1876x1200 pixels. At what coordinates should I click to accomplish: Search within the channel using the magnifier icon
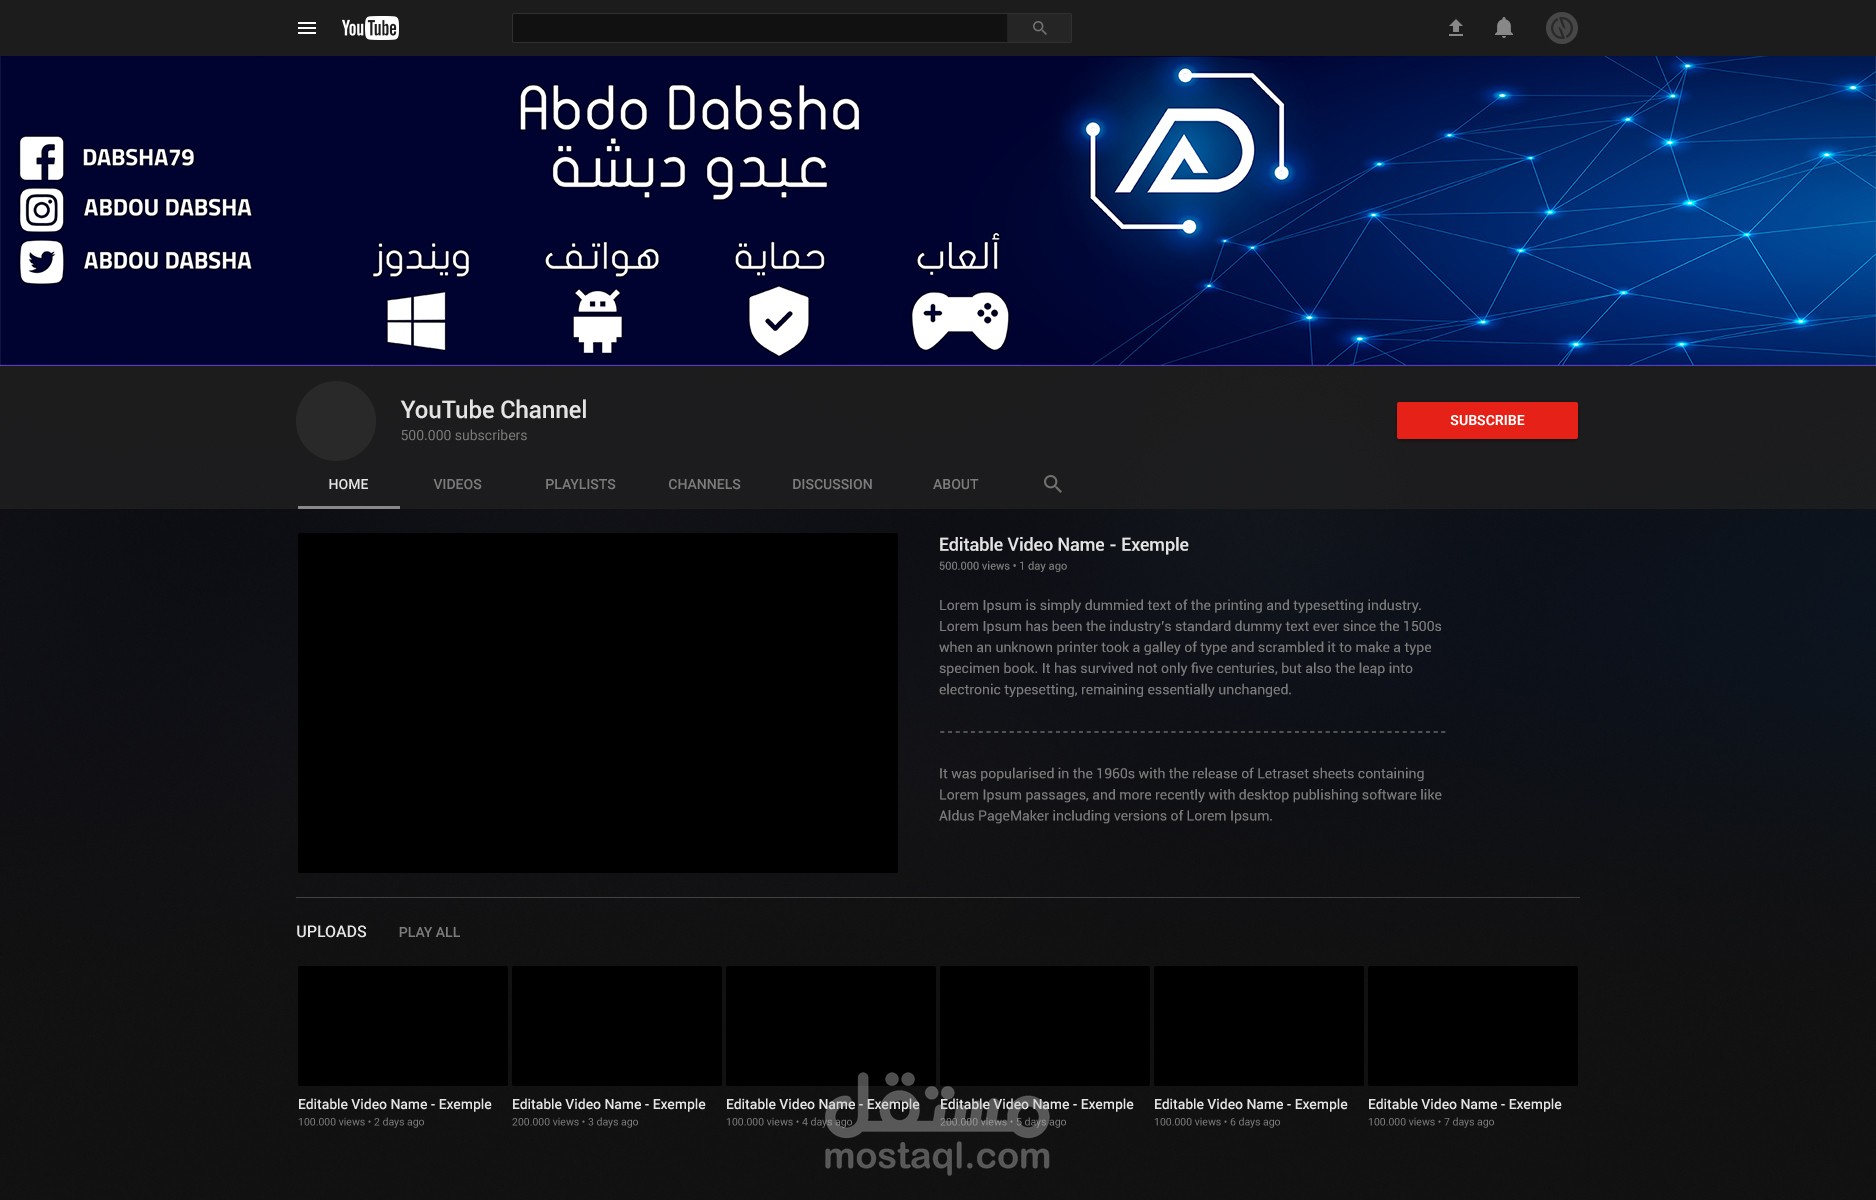tap(1052, 484)
